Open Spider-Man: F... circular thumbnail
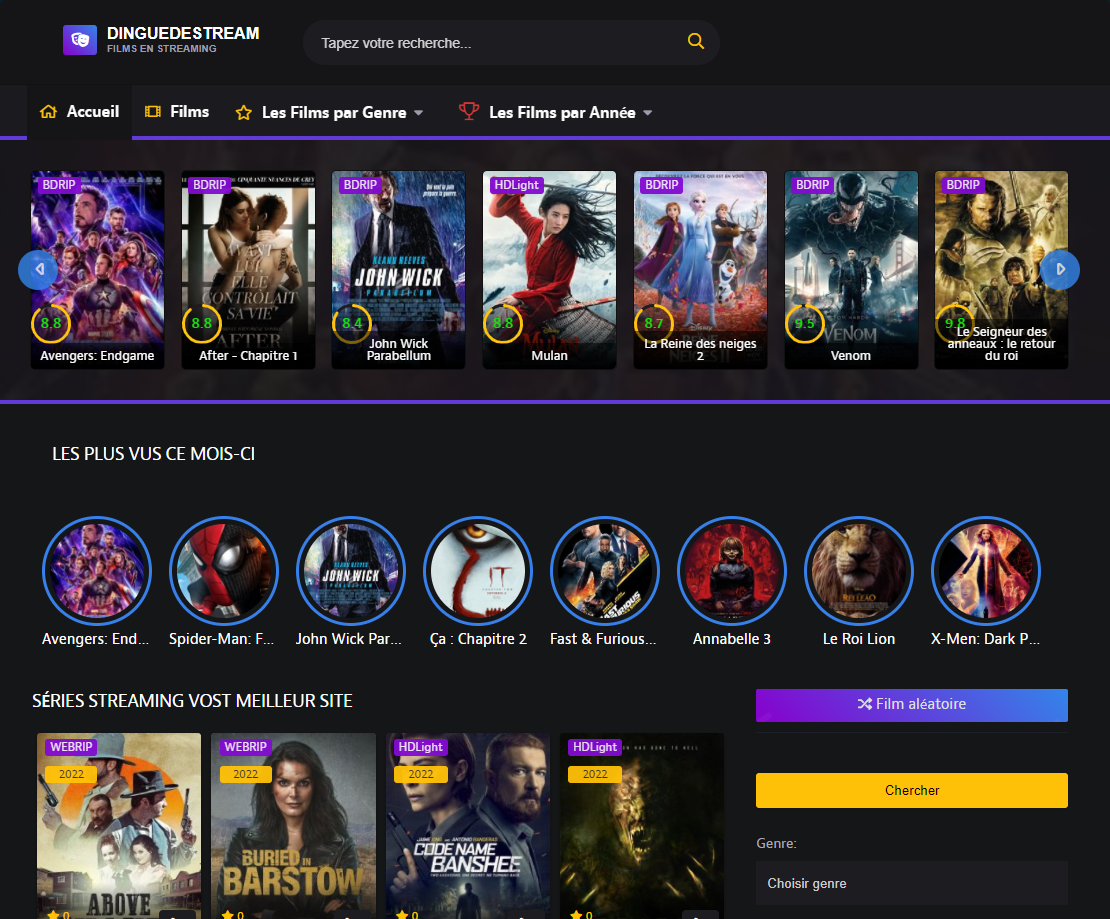The image size is (1110, 919). (224, 571)
